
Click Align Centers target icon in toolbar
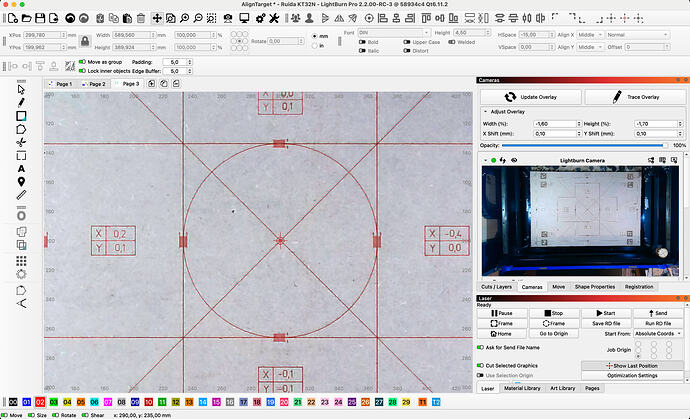click(x=369, y=18)
